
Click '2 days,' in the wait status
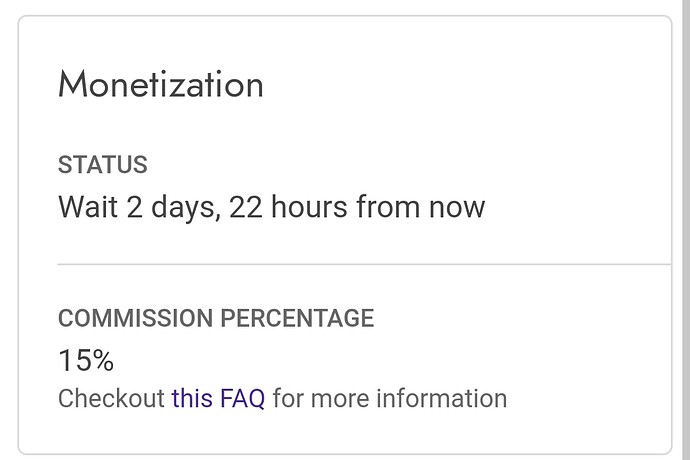click(x=174, y=207)
